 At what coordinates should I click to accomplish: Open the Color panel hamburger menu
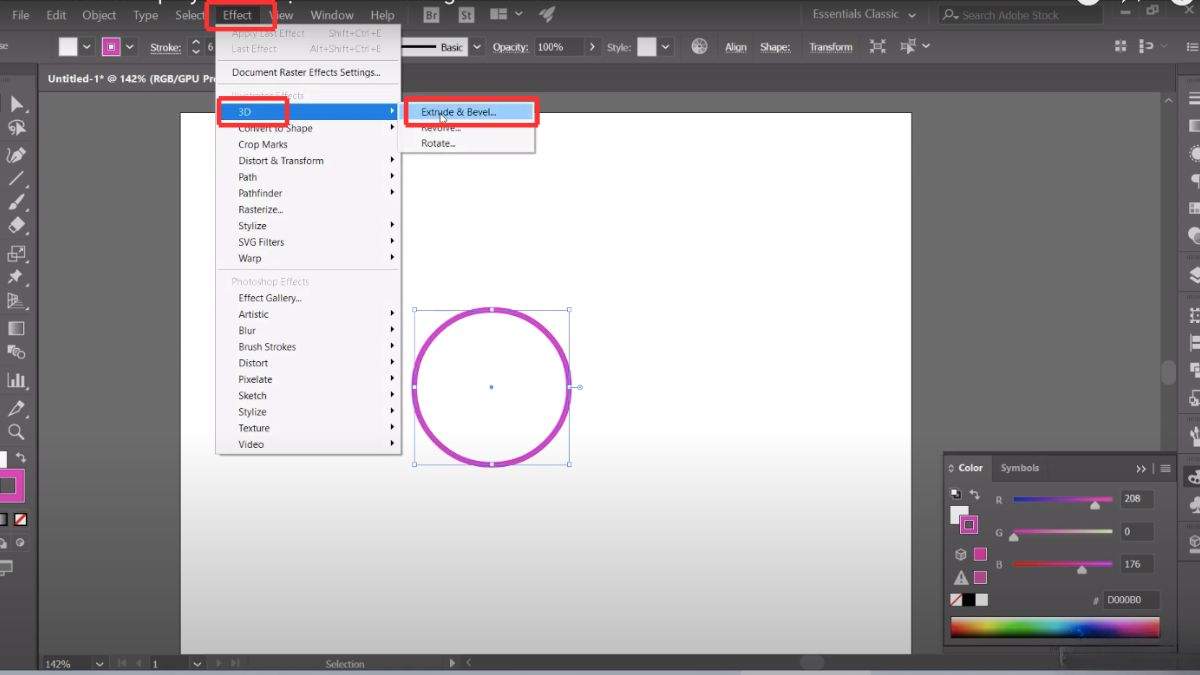1165,468
